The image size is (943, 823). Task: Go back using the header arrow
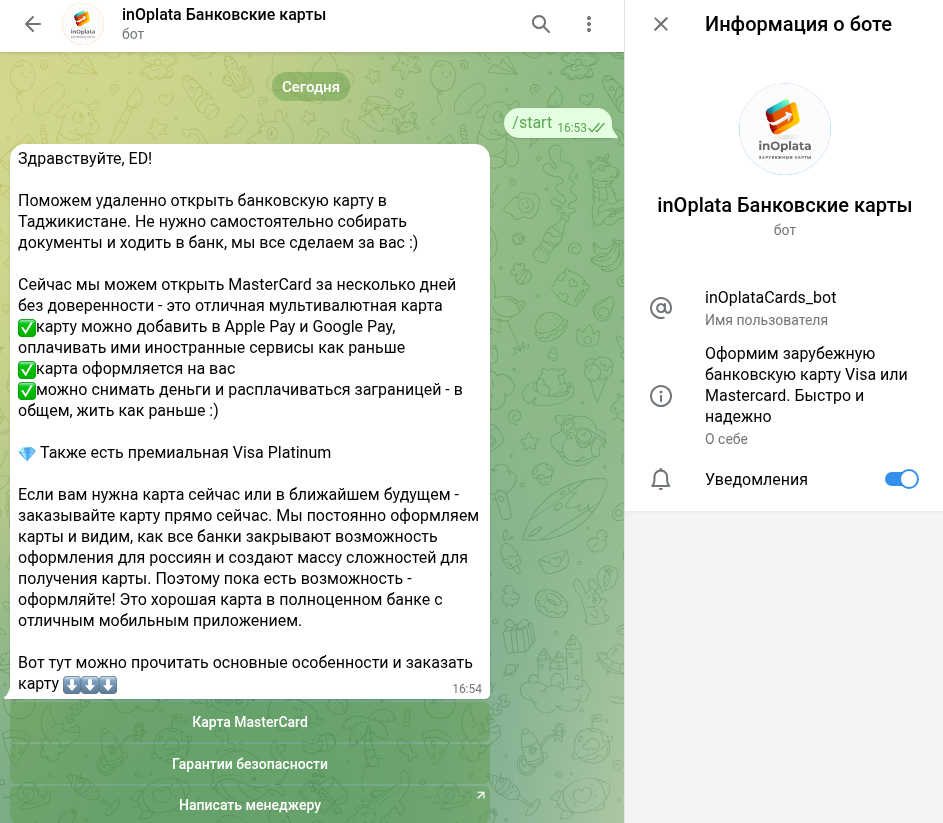33,25
